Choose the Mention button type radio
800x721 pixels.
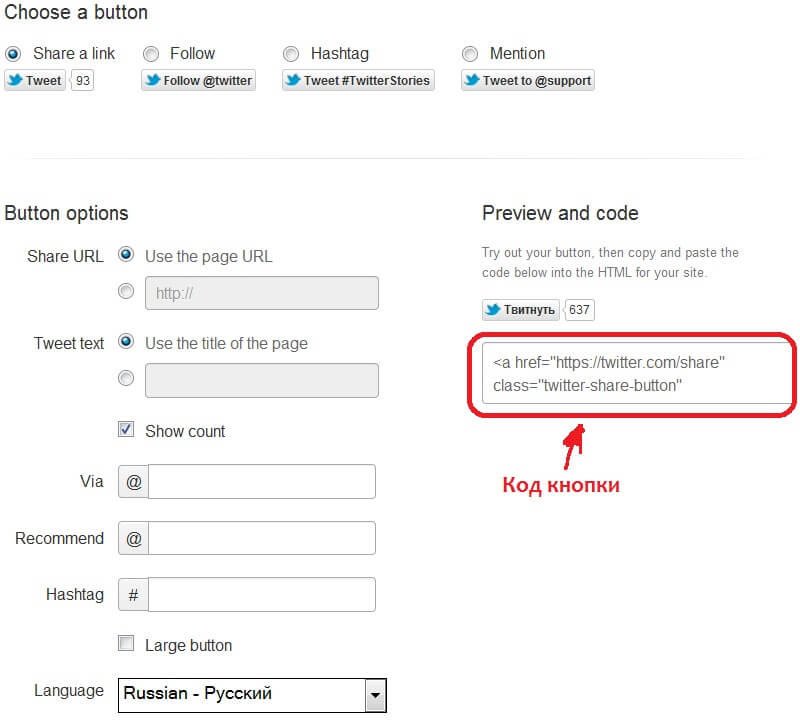point(470,54)
